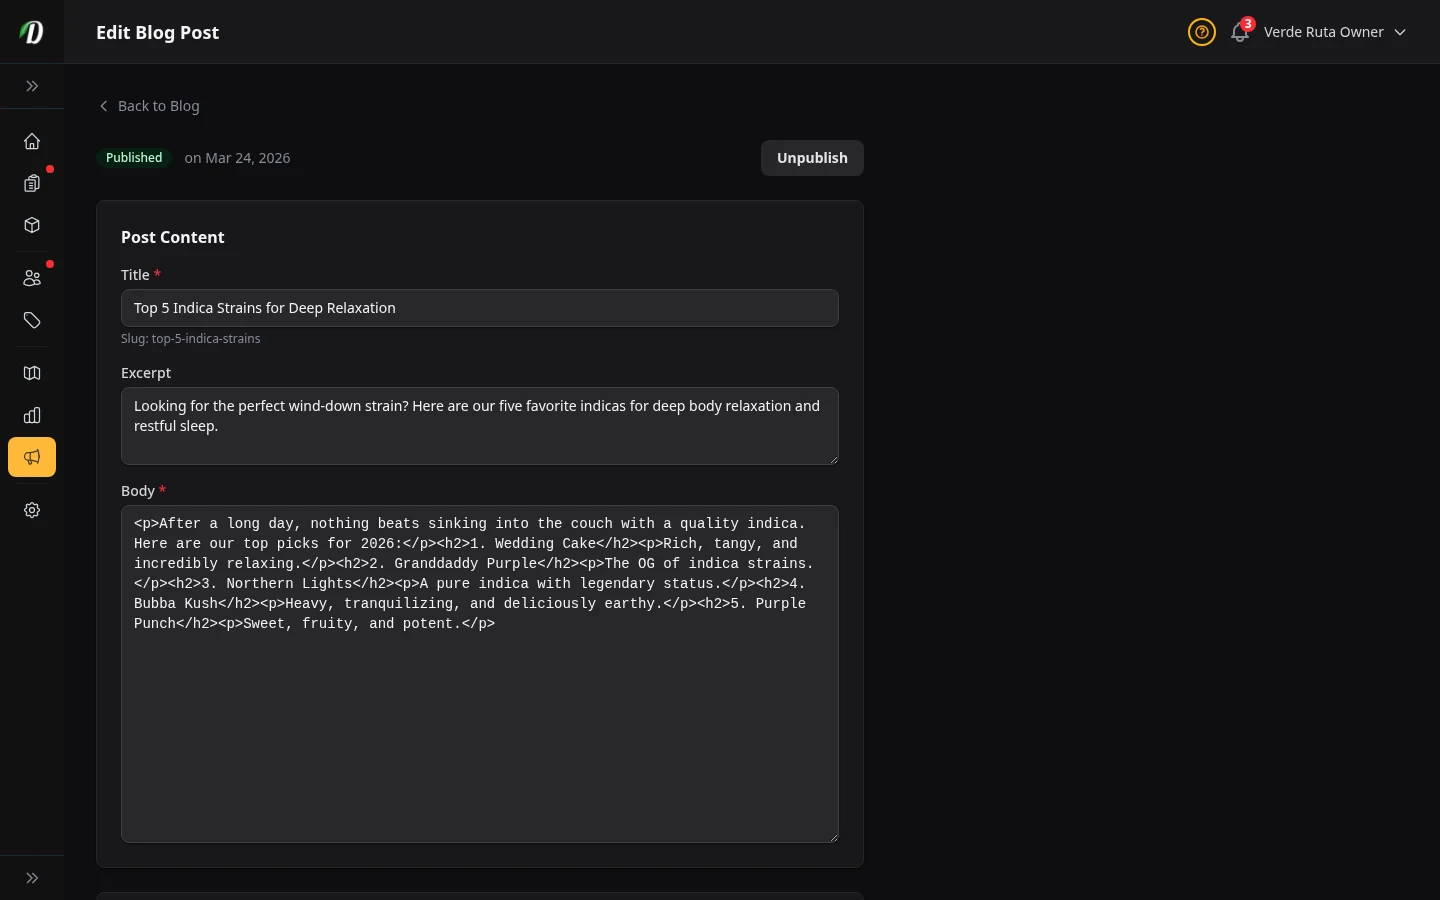Click the app logo in top-left corner
Screen dimensions: 1440x900
31,31
